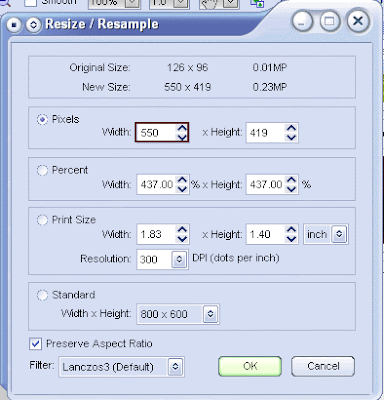Increase Percent Width with up arrow
The image size is (384, 400).
tap(182, 180)
